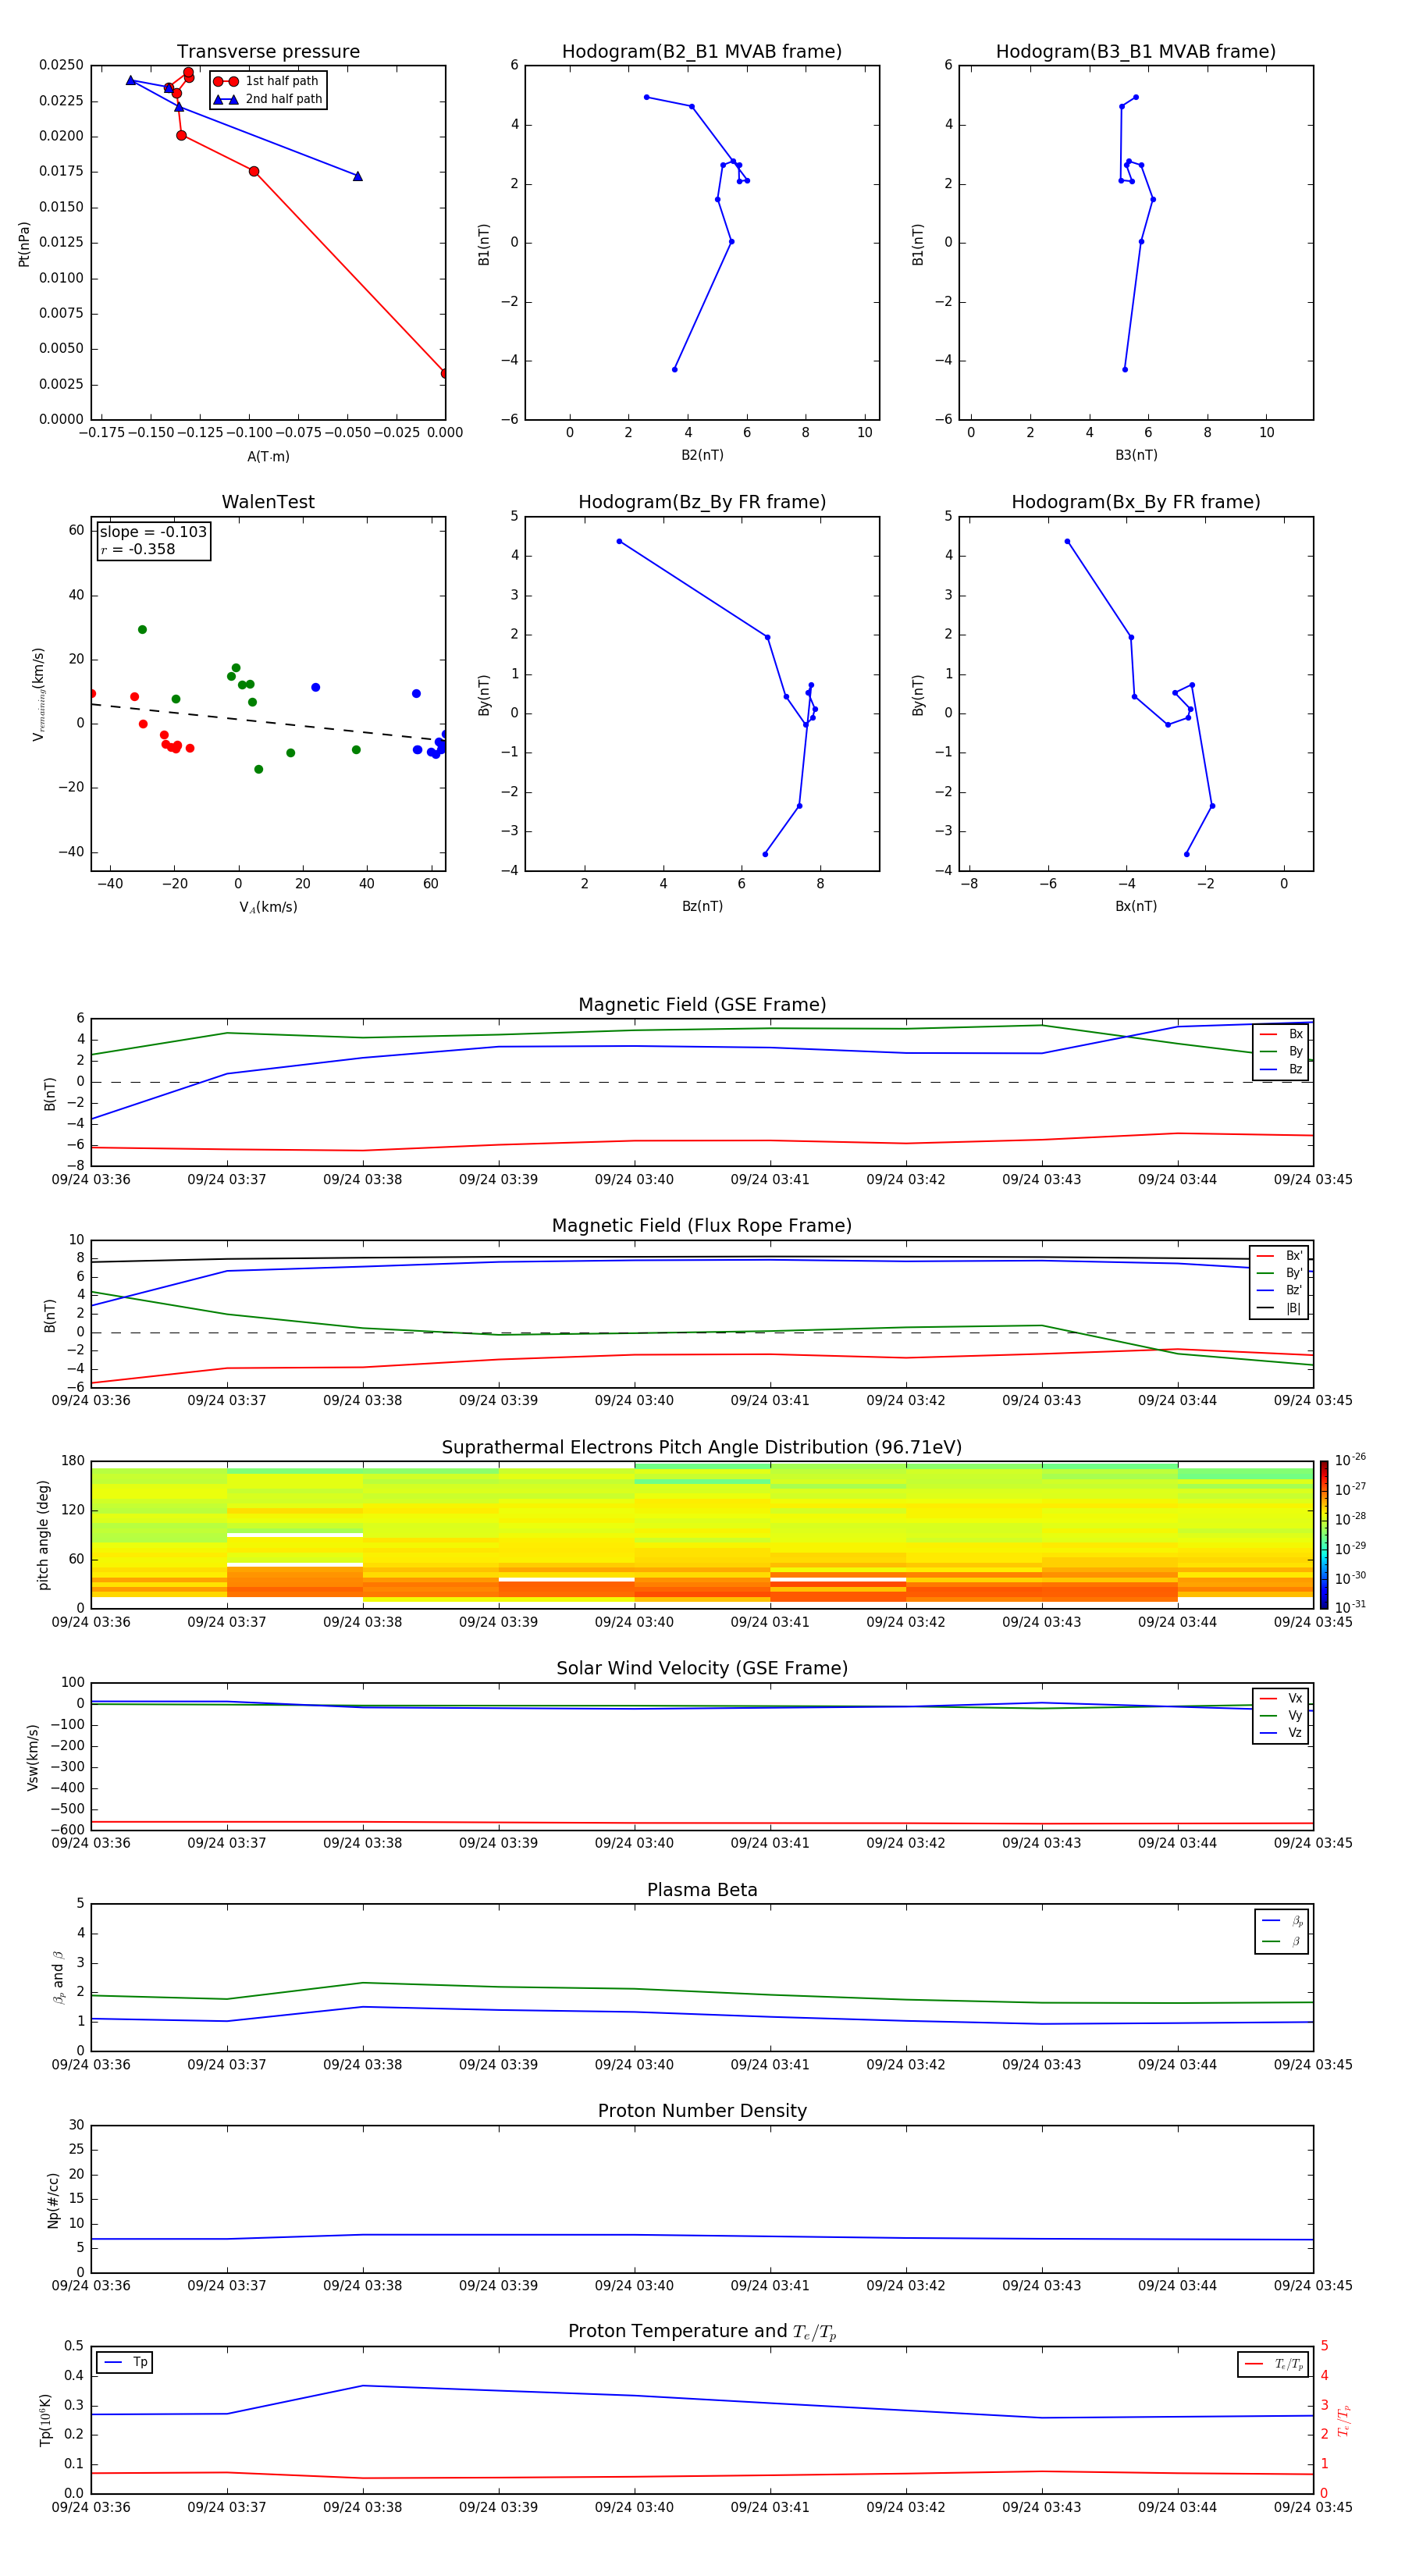This screenshot has width=1405, height=2576.
Task: Click the 'B3(nT)' axis label
Action: [1136, 455]
